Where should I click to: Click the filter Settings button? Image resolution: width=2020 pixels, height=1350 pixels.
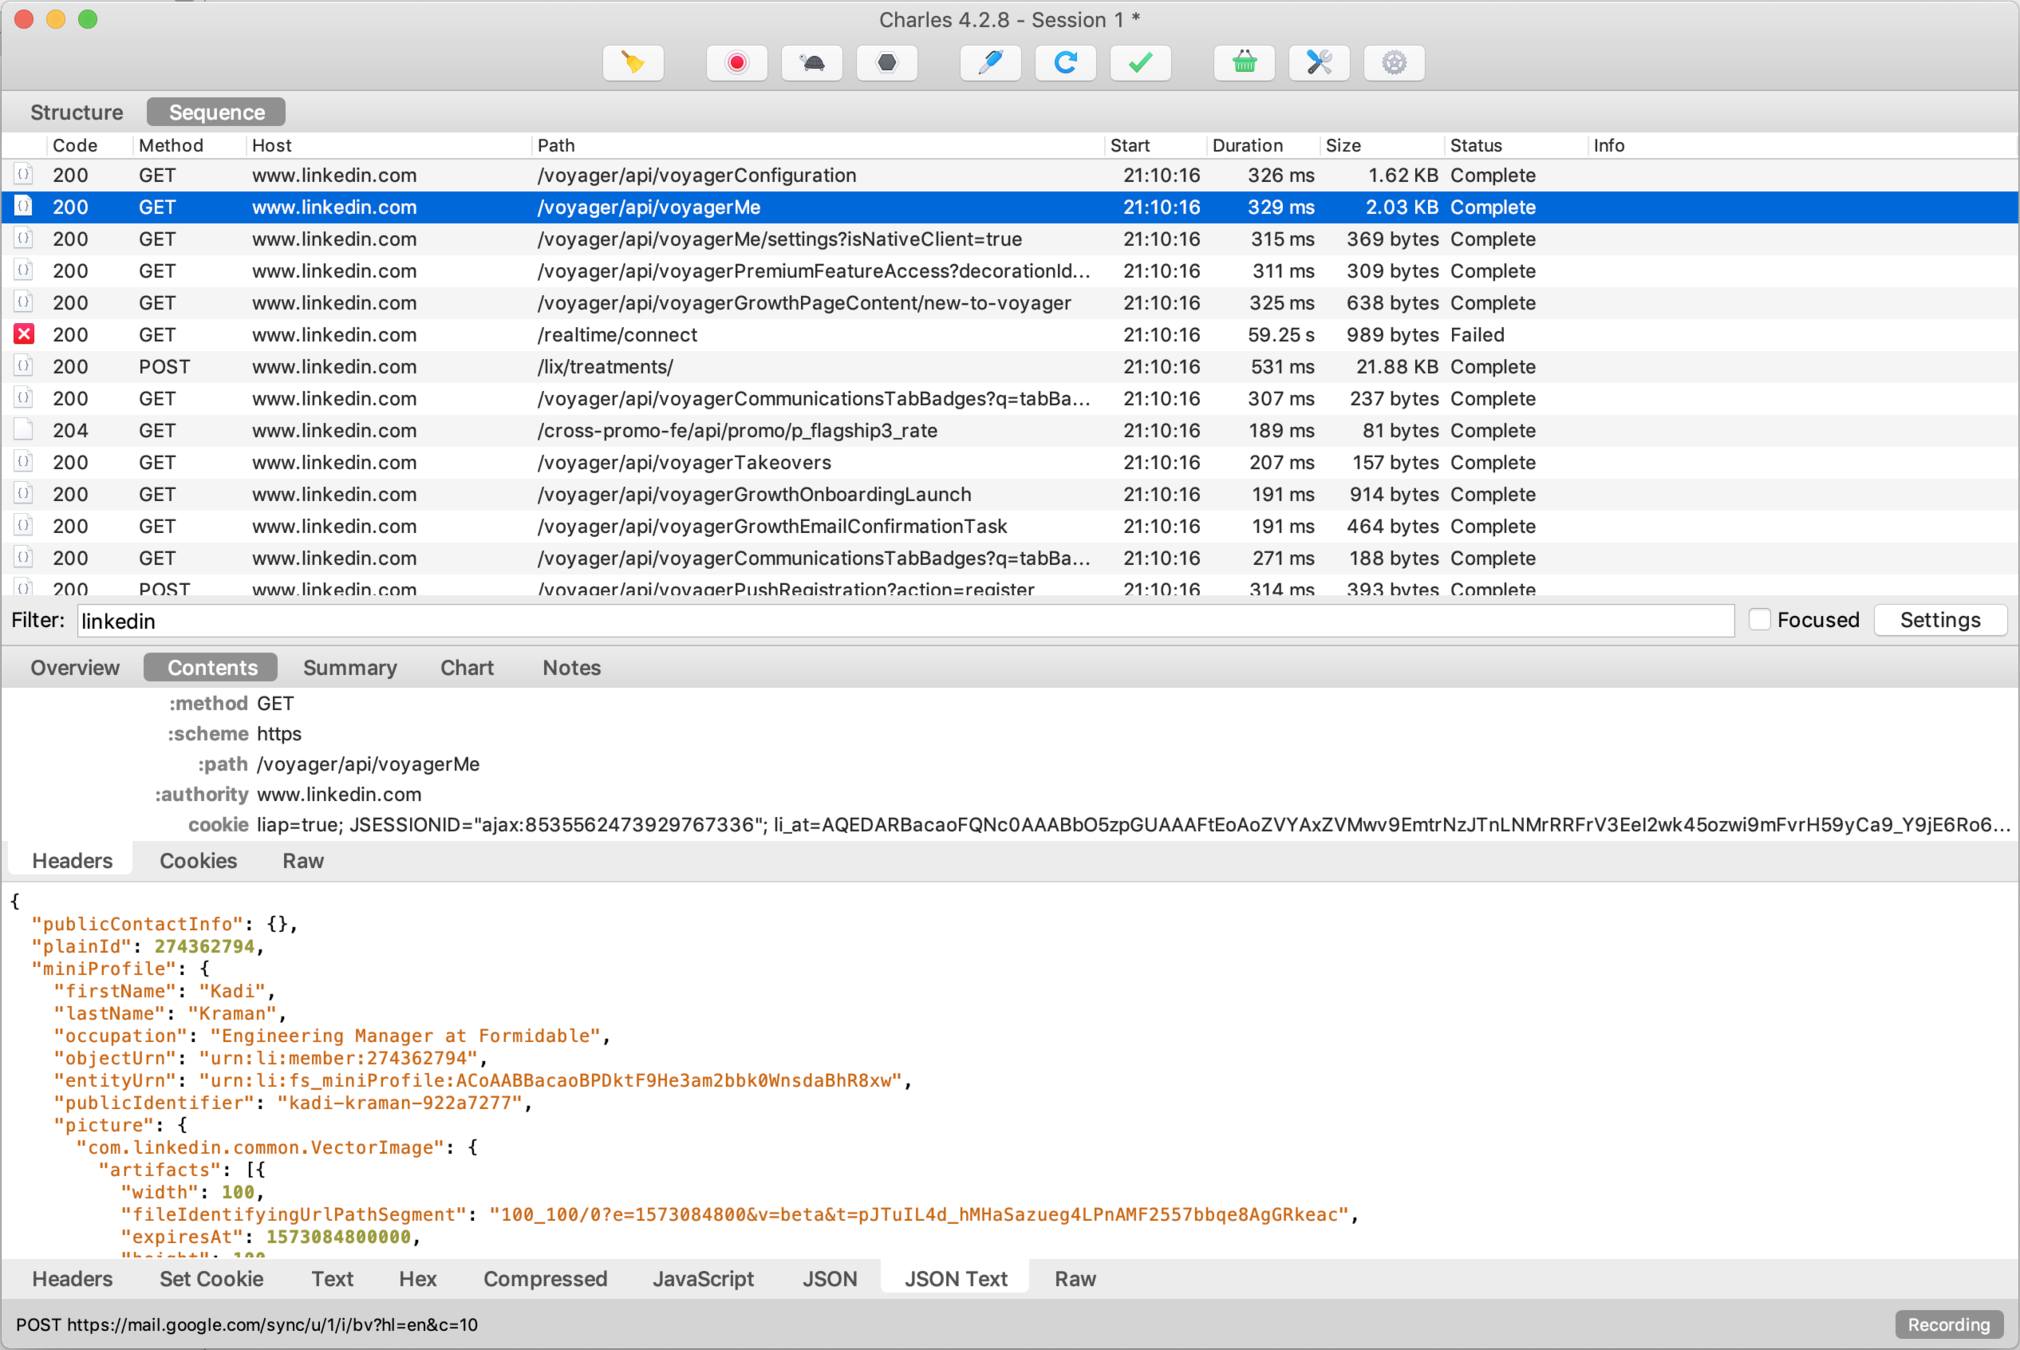1939,620
